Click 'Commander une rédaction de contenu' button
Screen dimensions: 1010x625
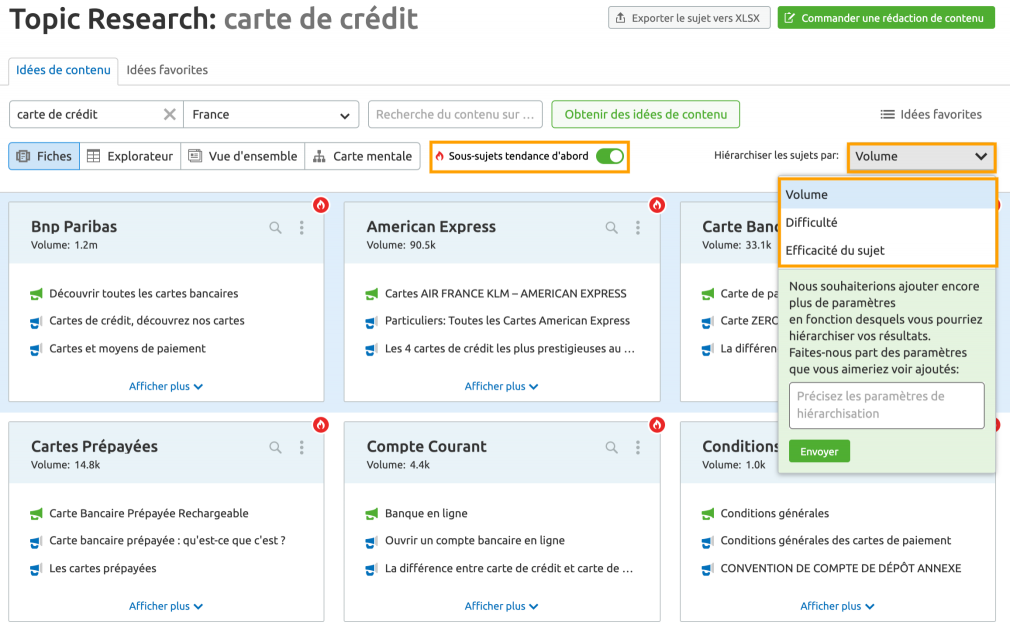pos(886,18)
